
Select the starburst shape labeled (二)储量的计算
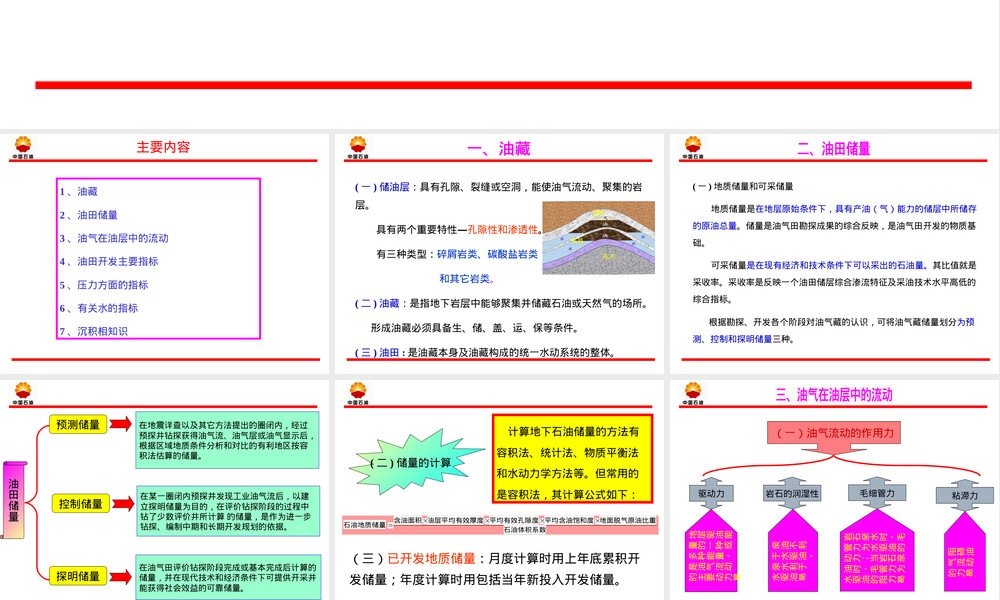pyautogui.click(x=415, y=462)
